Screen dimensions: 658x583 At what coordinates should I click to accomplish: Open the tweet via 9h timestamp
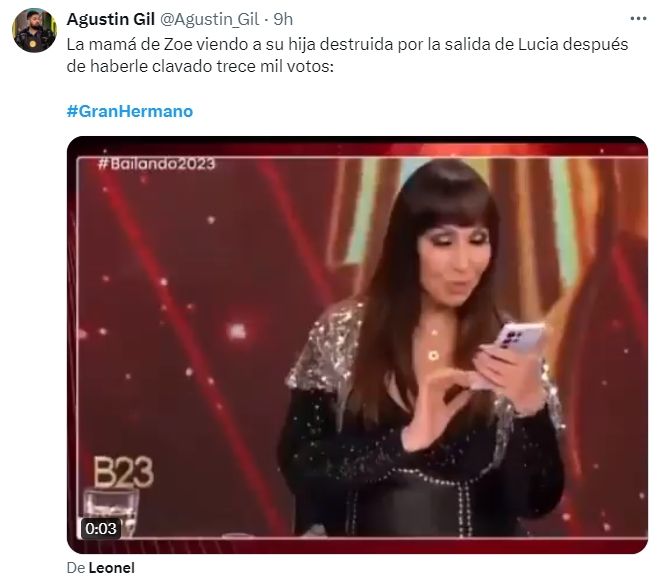283,19
